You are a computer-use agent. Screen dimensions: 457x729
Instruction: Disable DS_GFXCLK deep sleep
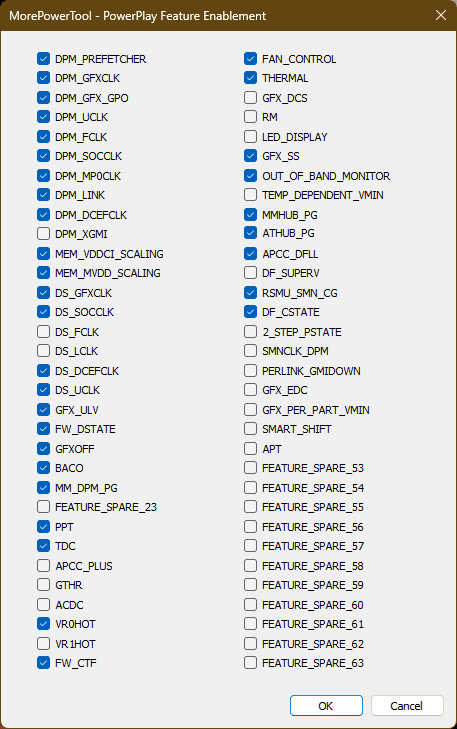click(43, 293)
